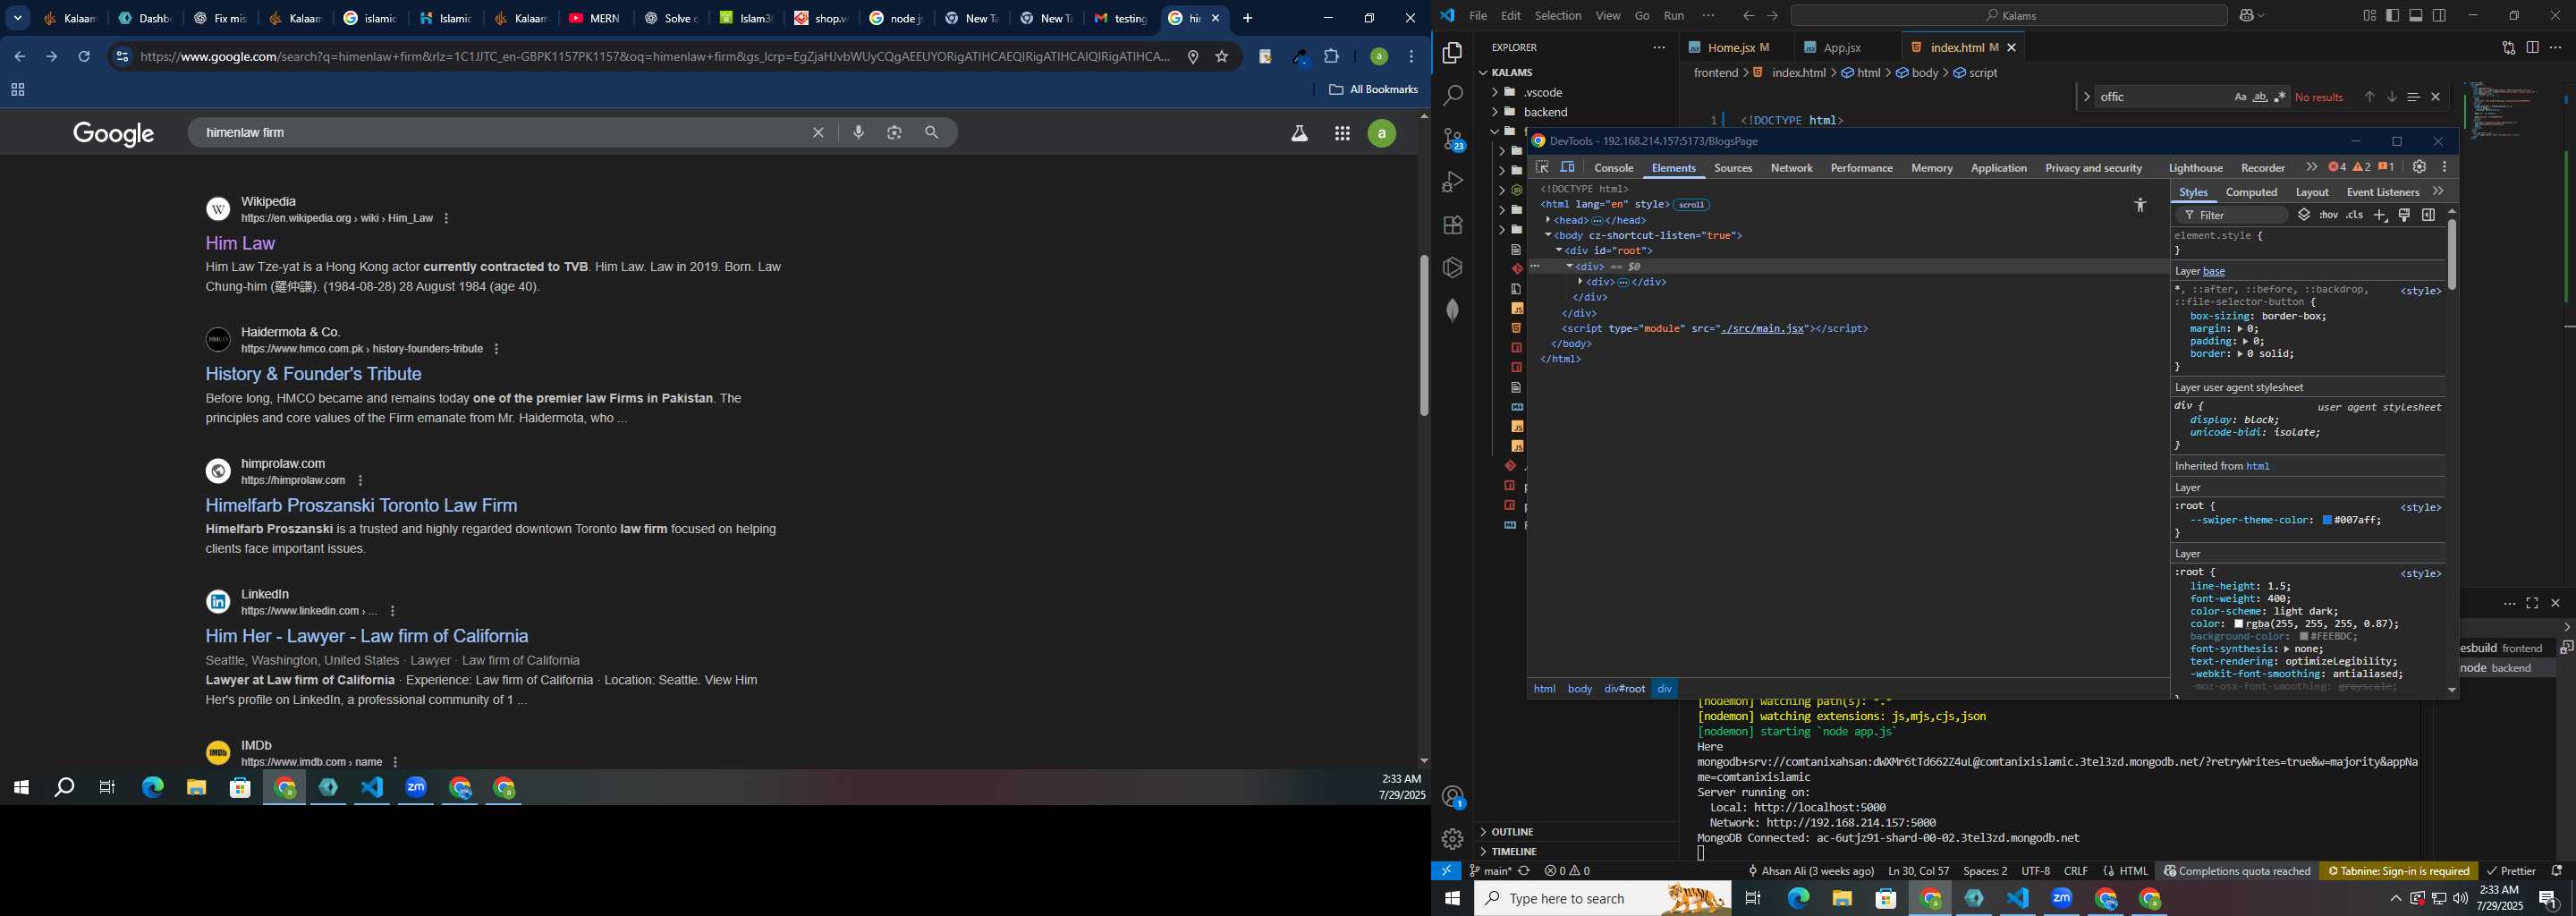Open background-color #FEEBDC swatch
Image resolution: width=2576 pixels, height=916 pixels.
tap(2304, 637)
